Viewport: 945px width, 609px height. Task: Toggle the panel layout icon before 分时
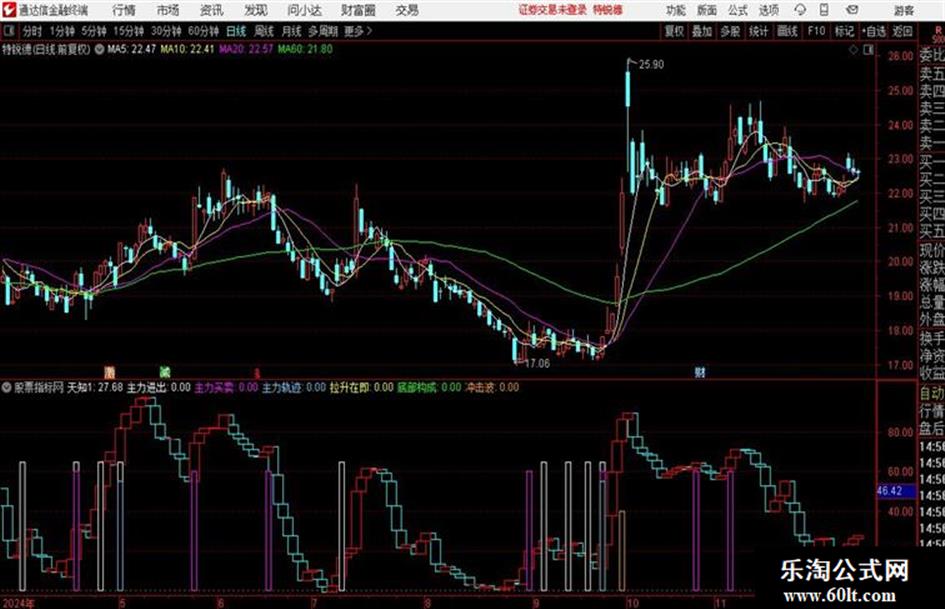coord(8,31)
